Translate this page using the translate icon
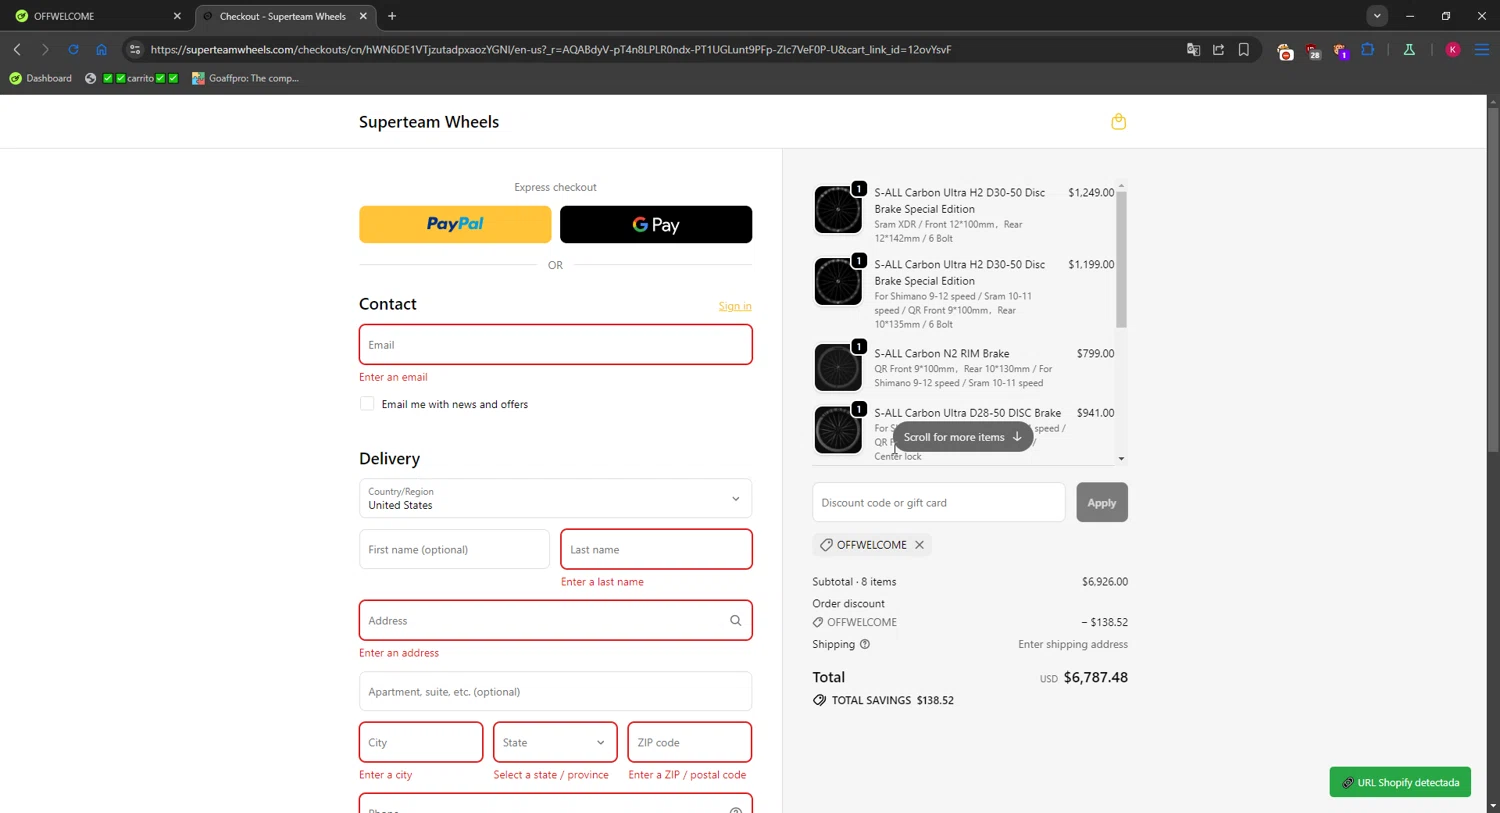Image resolution: width=1500 pixels, height=813 pixels. click(1193, 49)
